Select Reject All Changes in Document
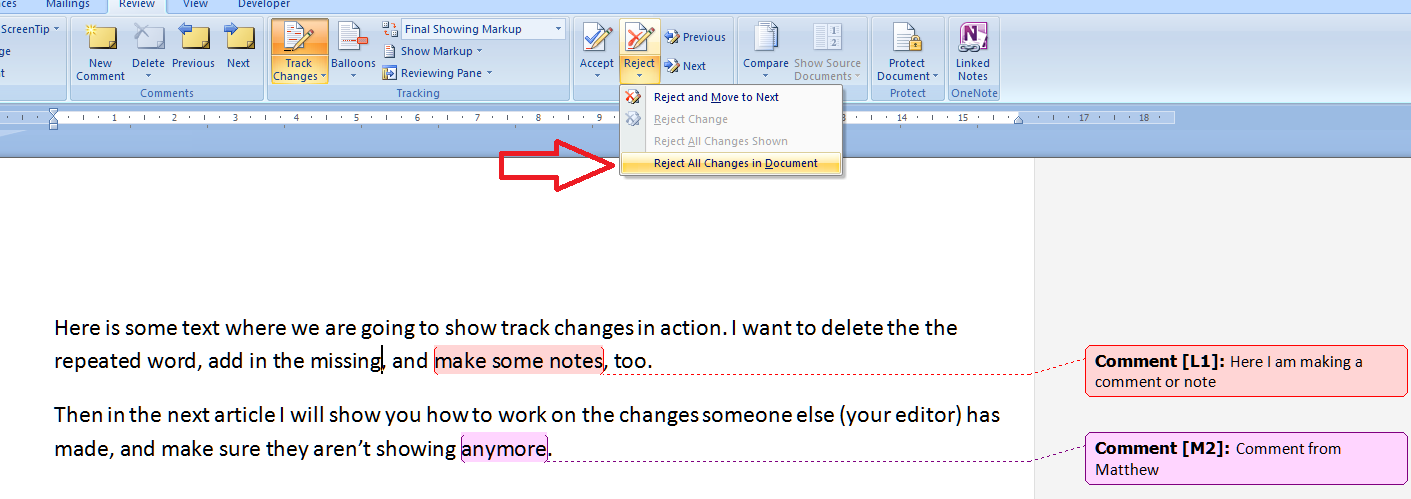 pos(735,163)
